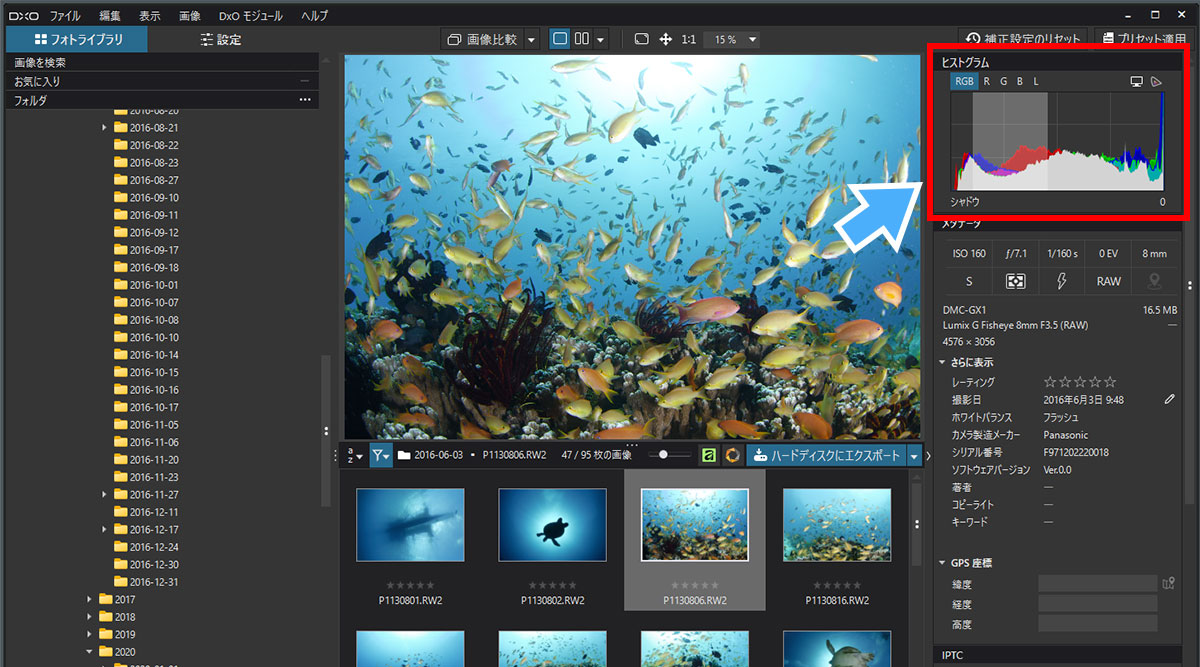
Task: Toggle histogram destination gamut warning icon
Action: point(1157,81)
